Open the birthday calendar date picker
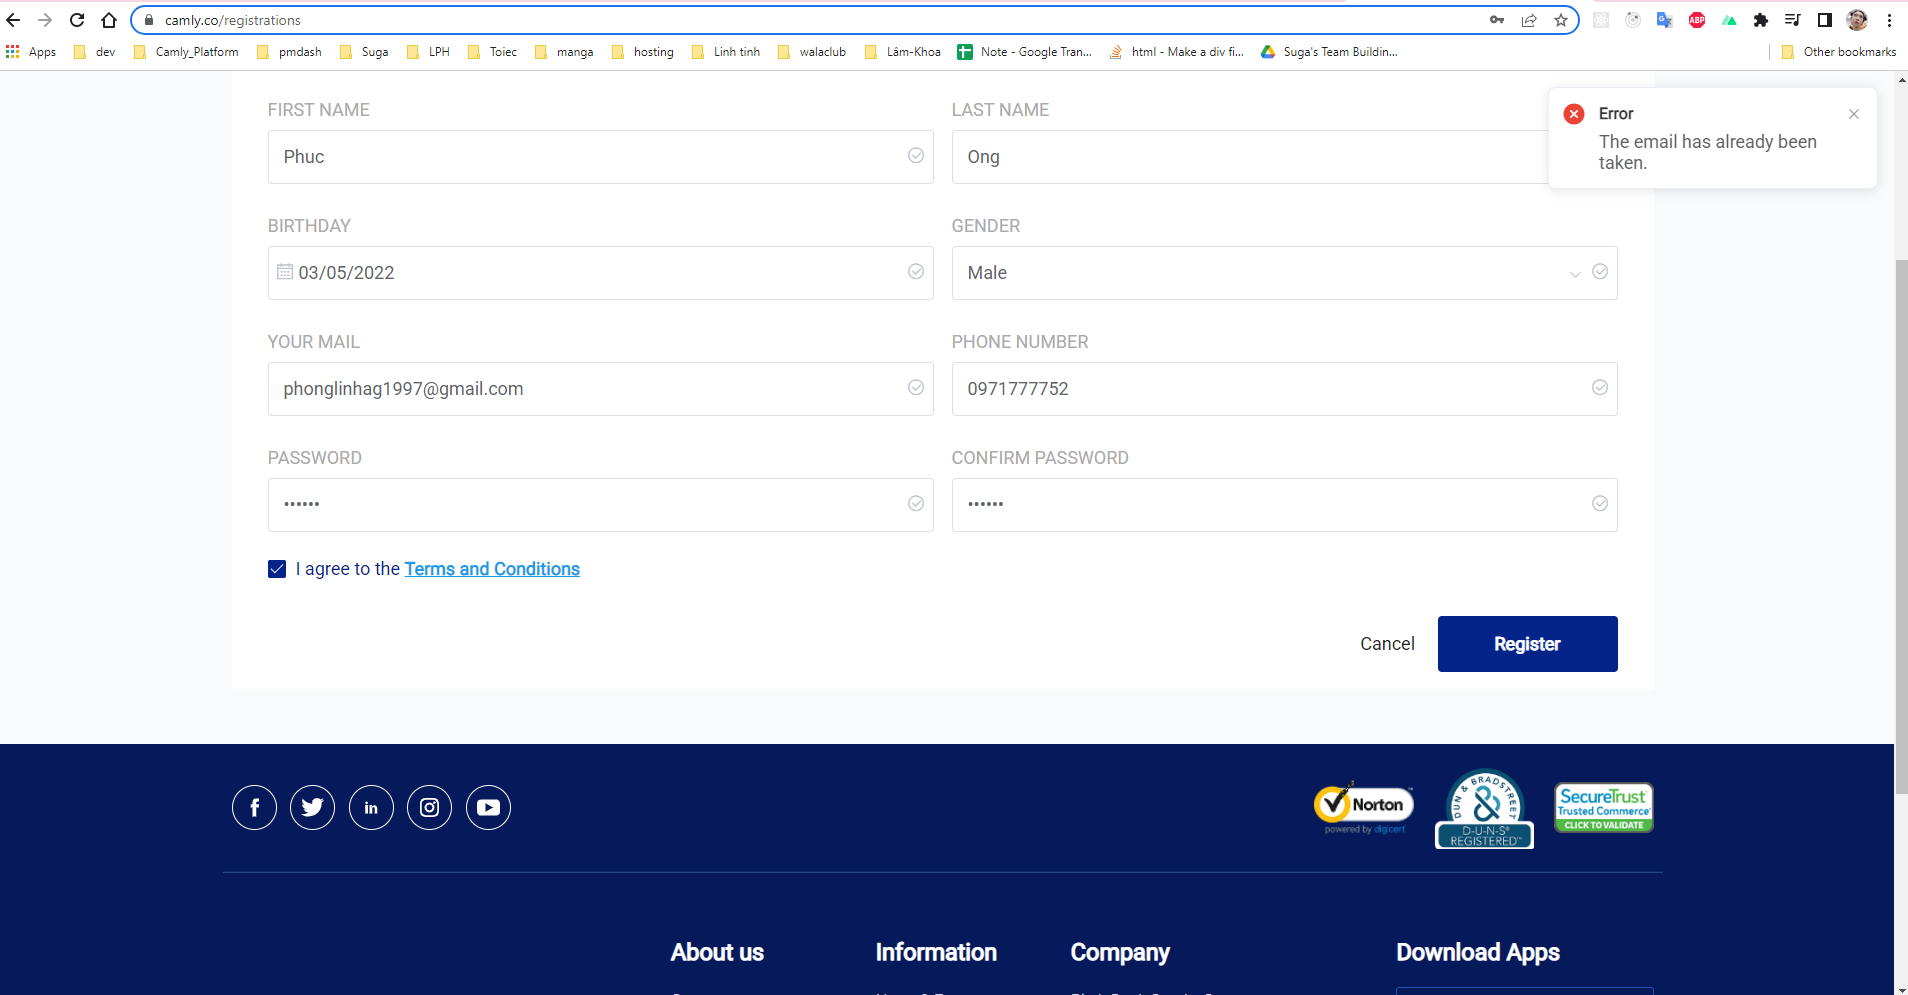1908x995 pixels. pos(285,272)
